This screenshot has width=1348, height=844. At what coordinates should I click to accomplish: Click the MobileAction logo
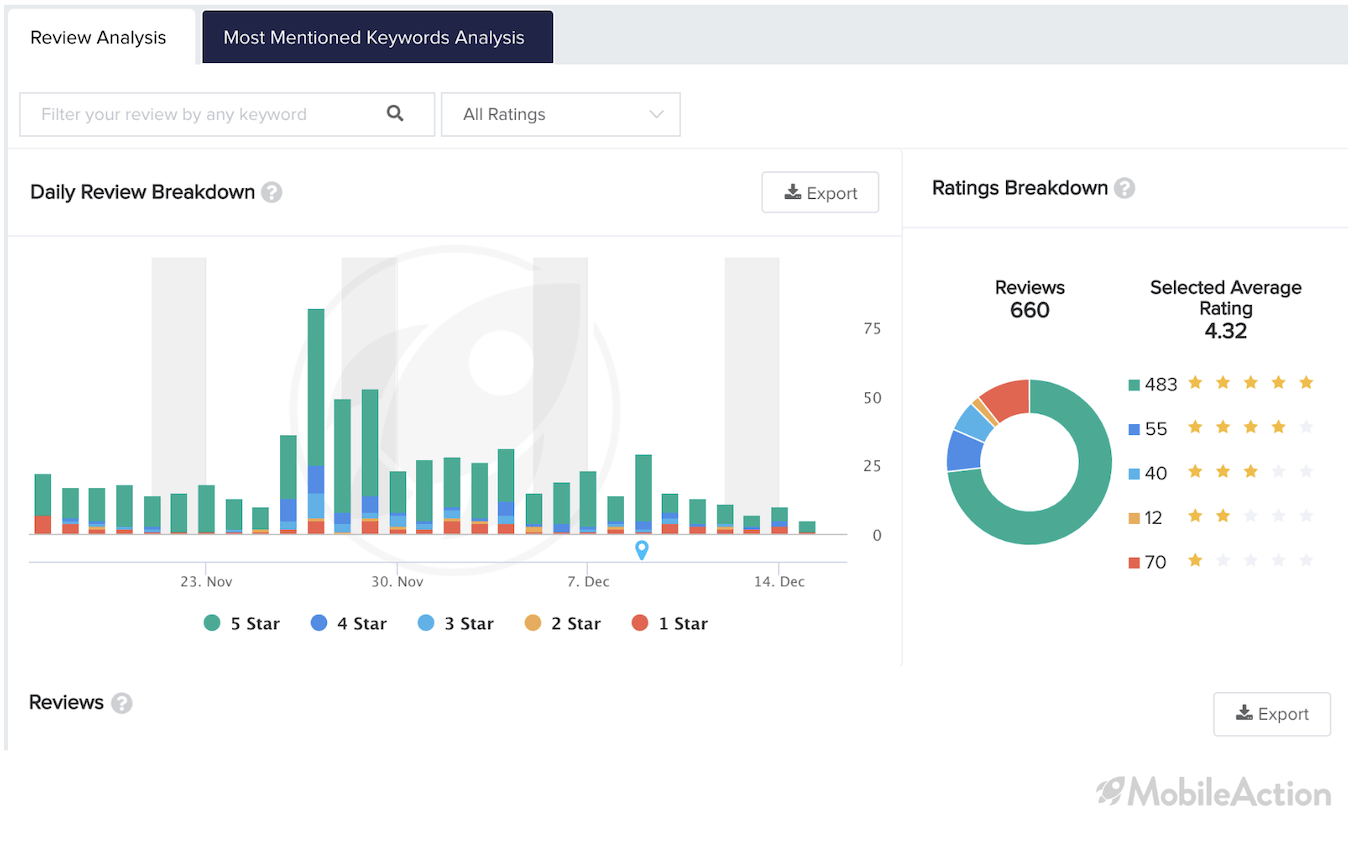click(1213, 792)
